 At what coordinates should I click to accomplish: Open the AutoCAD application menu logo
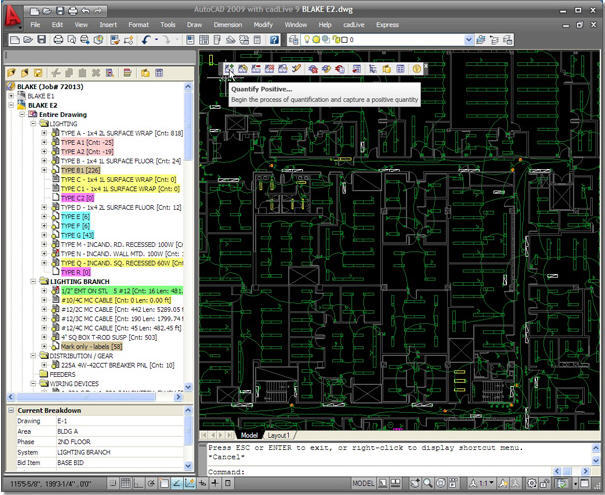pos(13,17)
